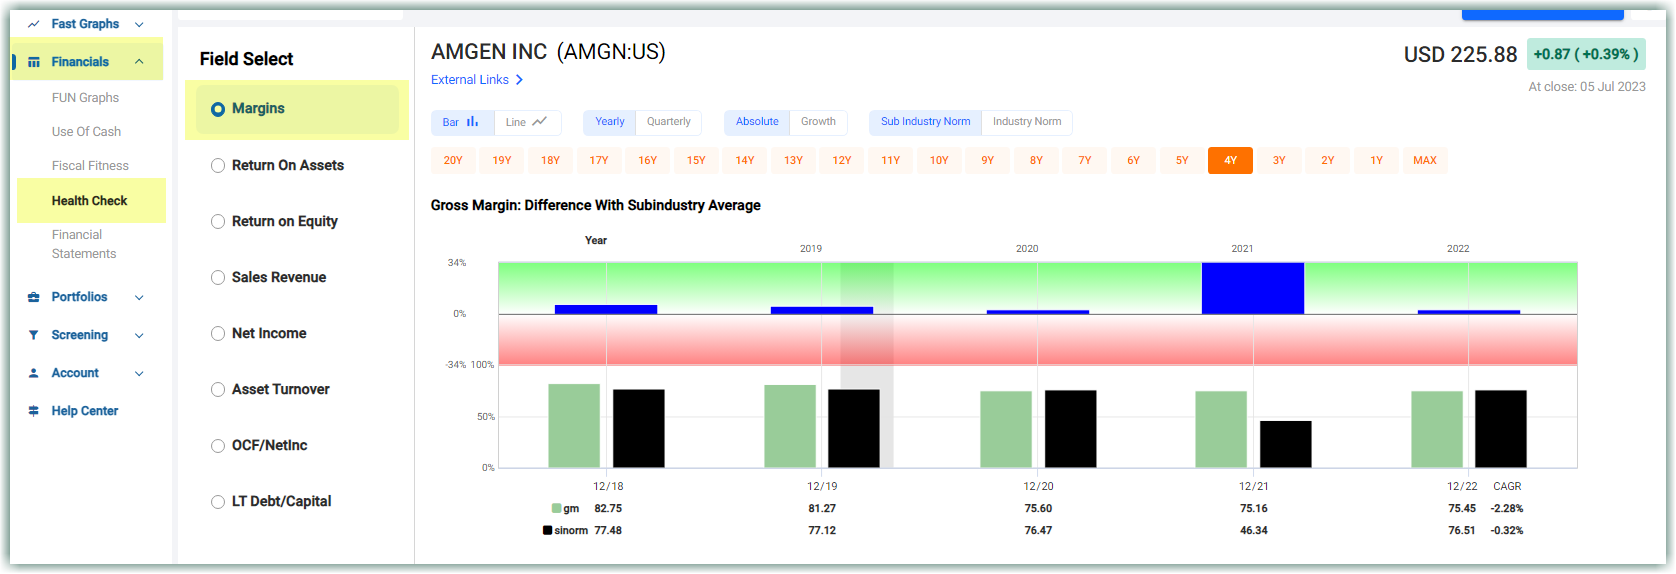Set time range to 5Y
The image size is (1676, 574).
(1182, 160)
